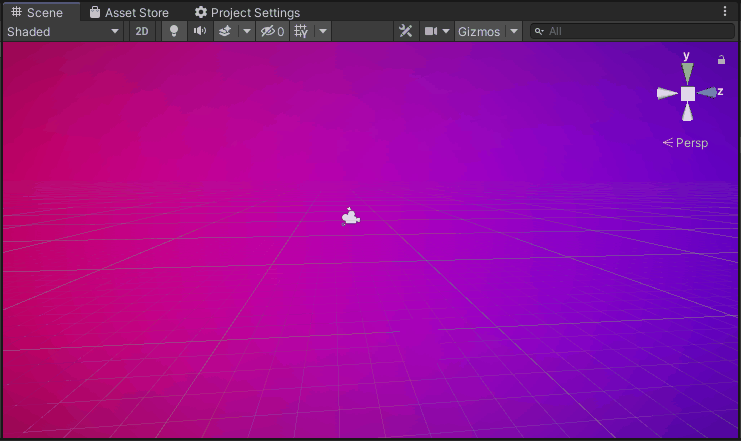The height and width of the screenshot is (441, 741).
Task: Lock the scene gizmo rotation padlock
Action: point(721,60)
